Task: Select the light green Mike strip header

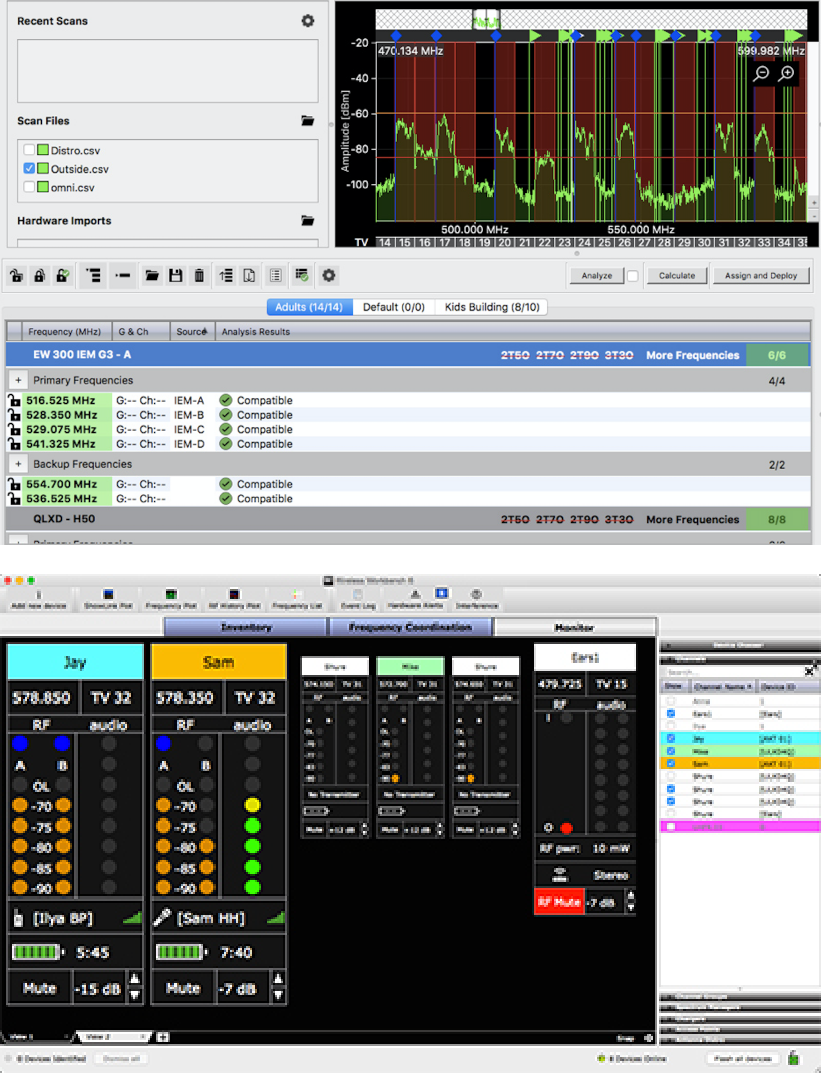Action: (x=410, y=666)
